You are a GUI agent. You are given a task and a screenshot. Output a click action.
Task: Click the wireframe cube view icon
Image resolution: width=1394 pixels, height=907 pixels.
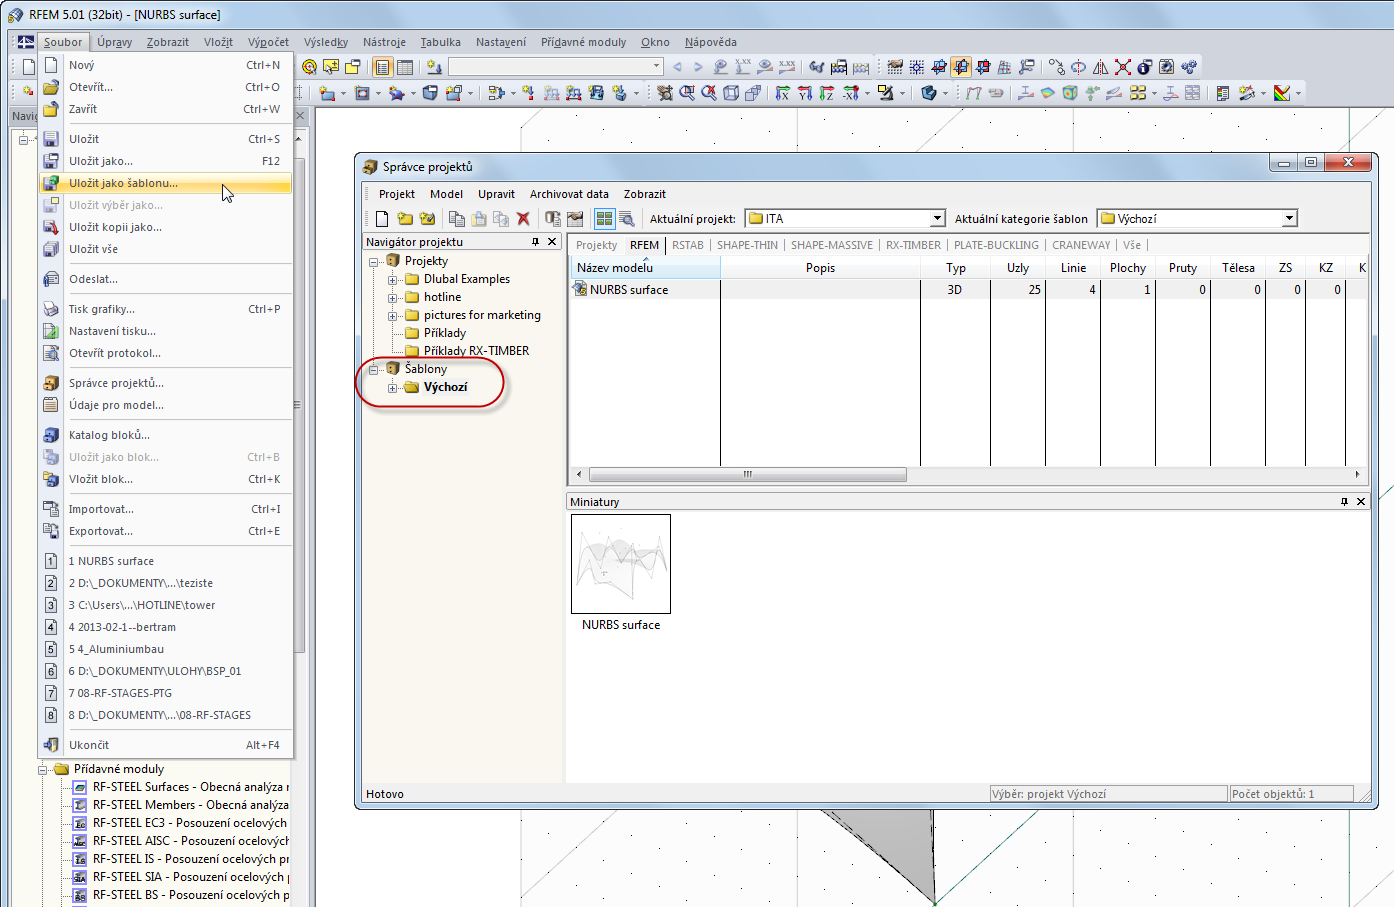point(731,93)
